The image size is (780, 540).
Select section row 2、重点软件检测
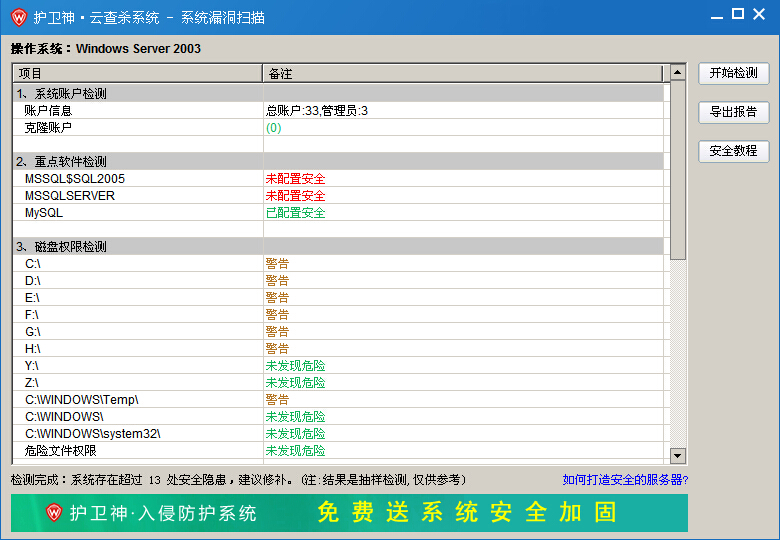pos(338,162)
